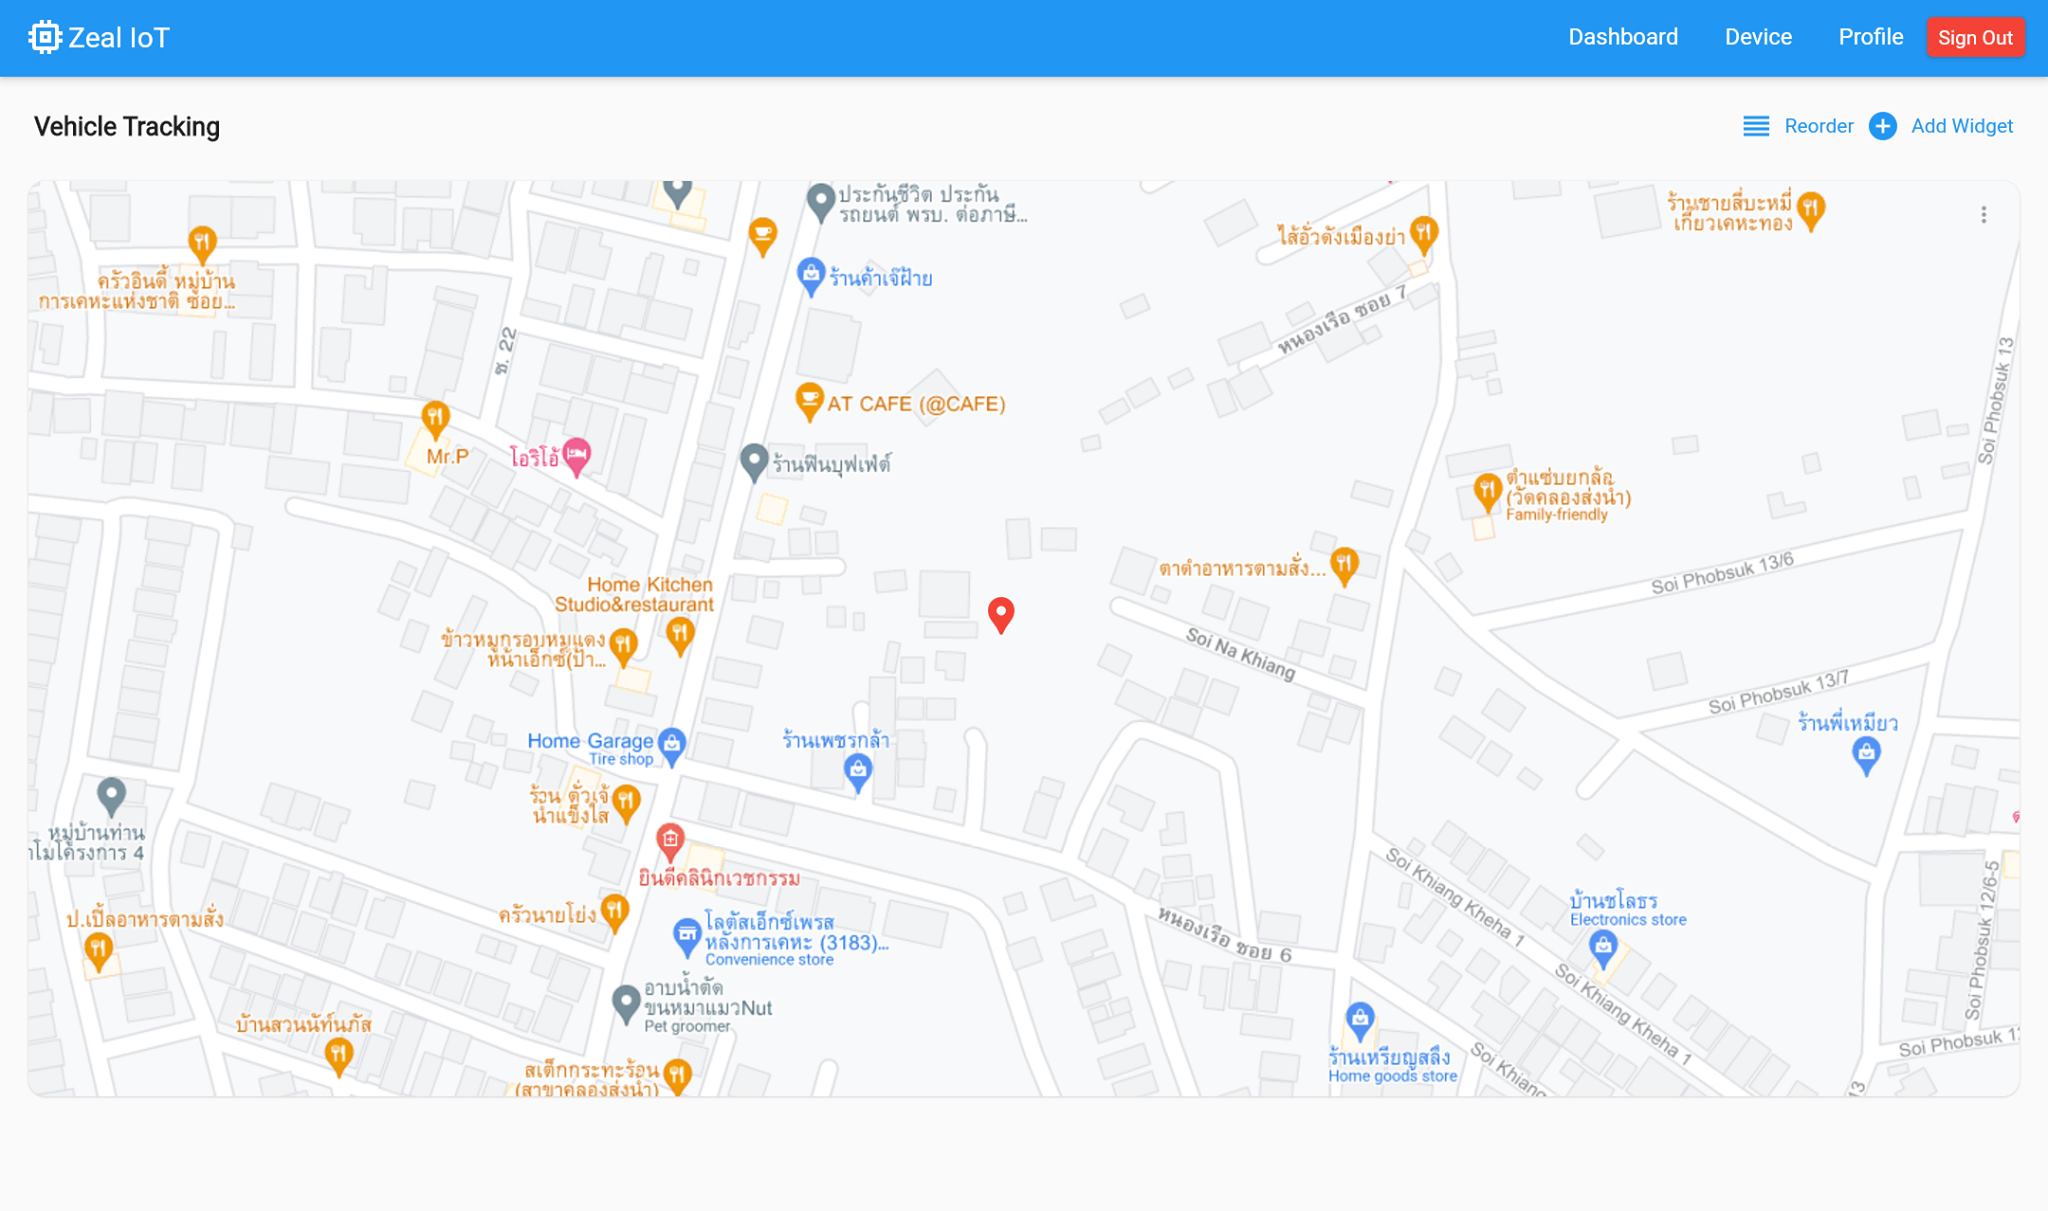Open the Dashboard nav item
The height and width of the screenshot is (1211, 2048).
(x=1622, y=37)
